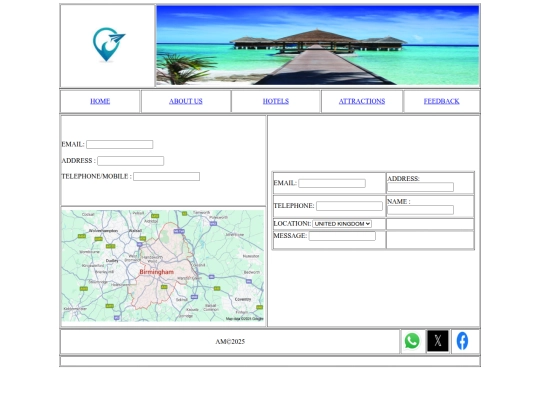Click the travel pin logo icon

coord(109,45)
